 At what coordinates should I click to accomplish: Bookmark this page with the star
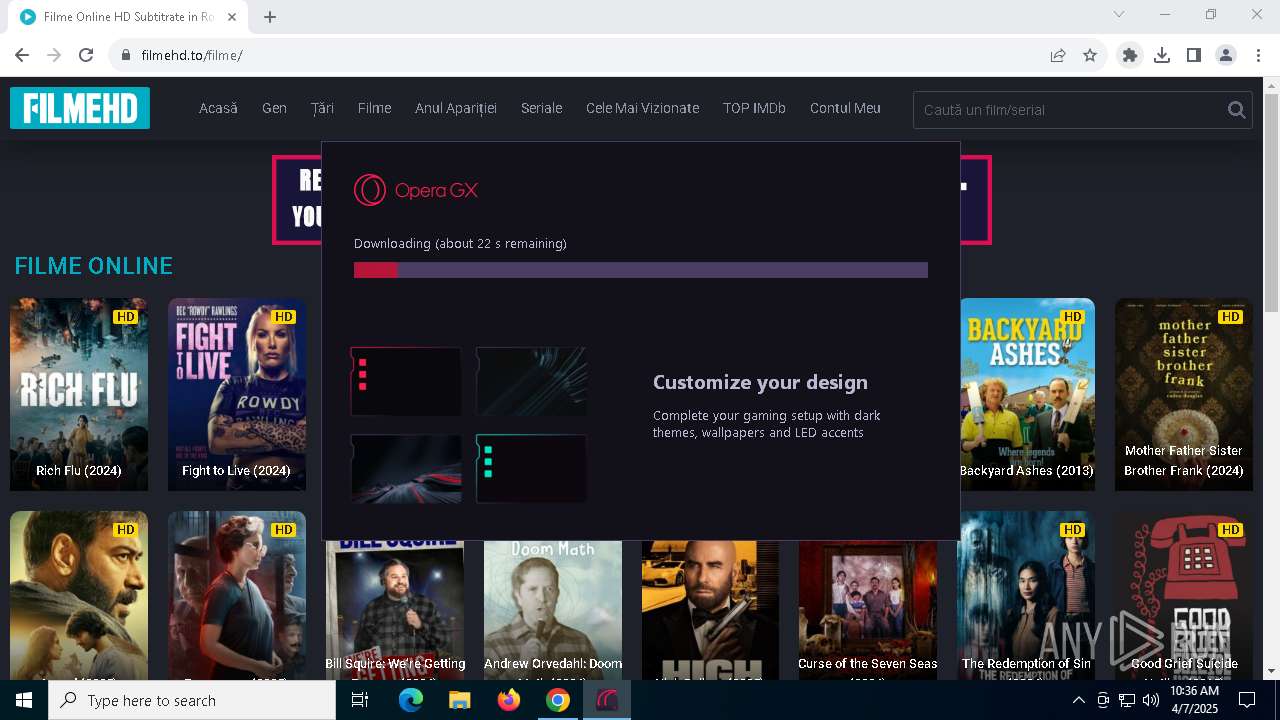(x=1090, y=55)
